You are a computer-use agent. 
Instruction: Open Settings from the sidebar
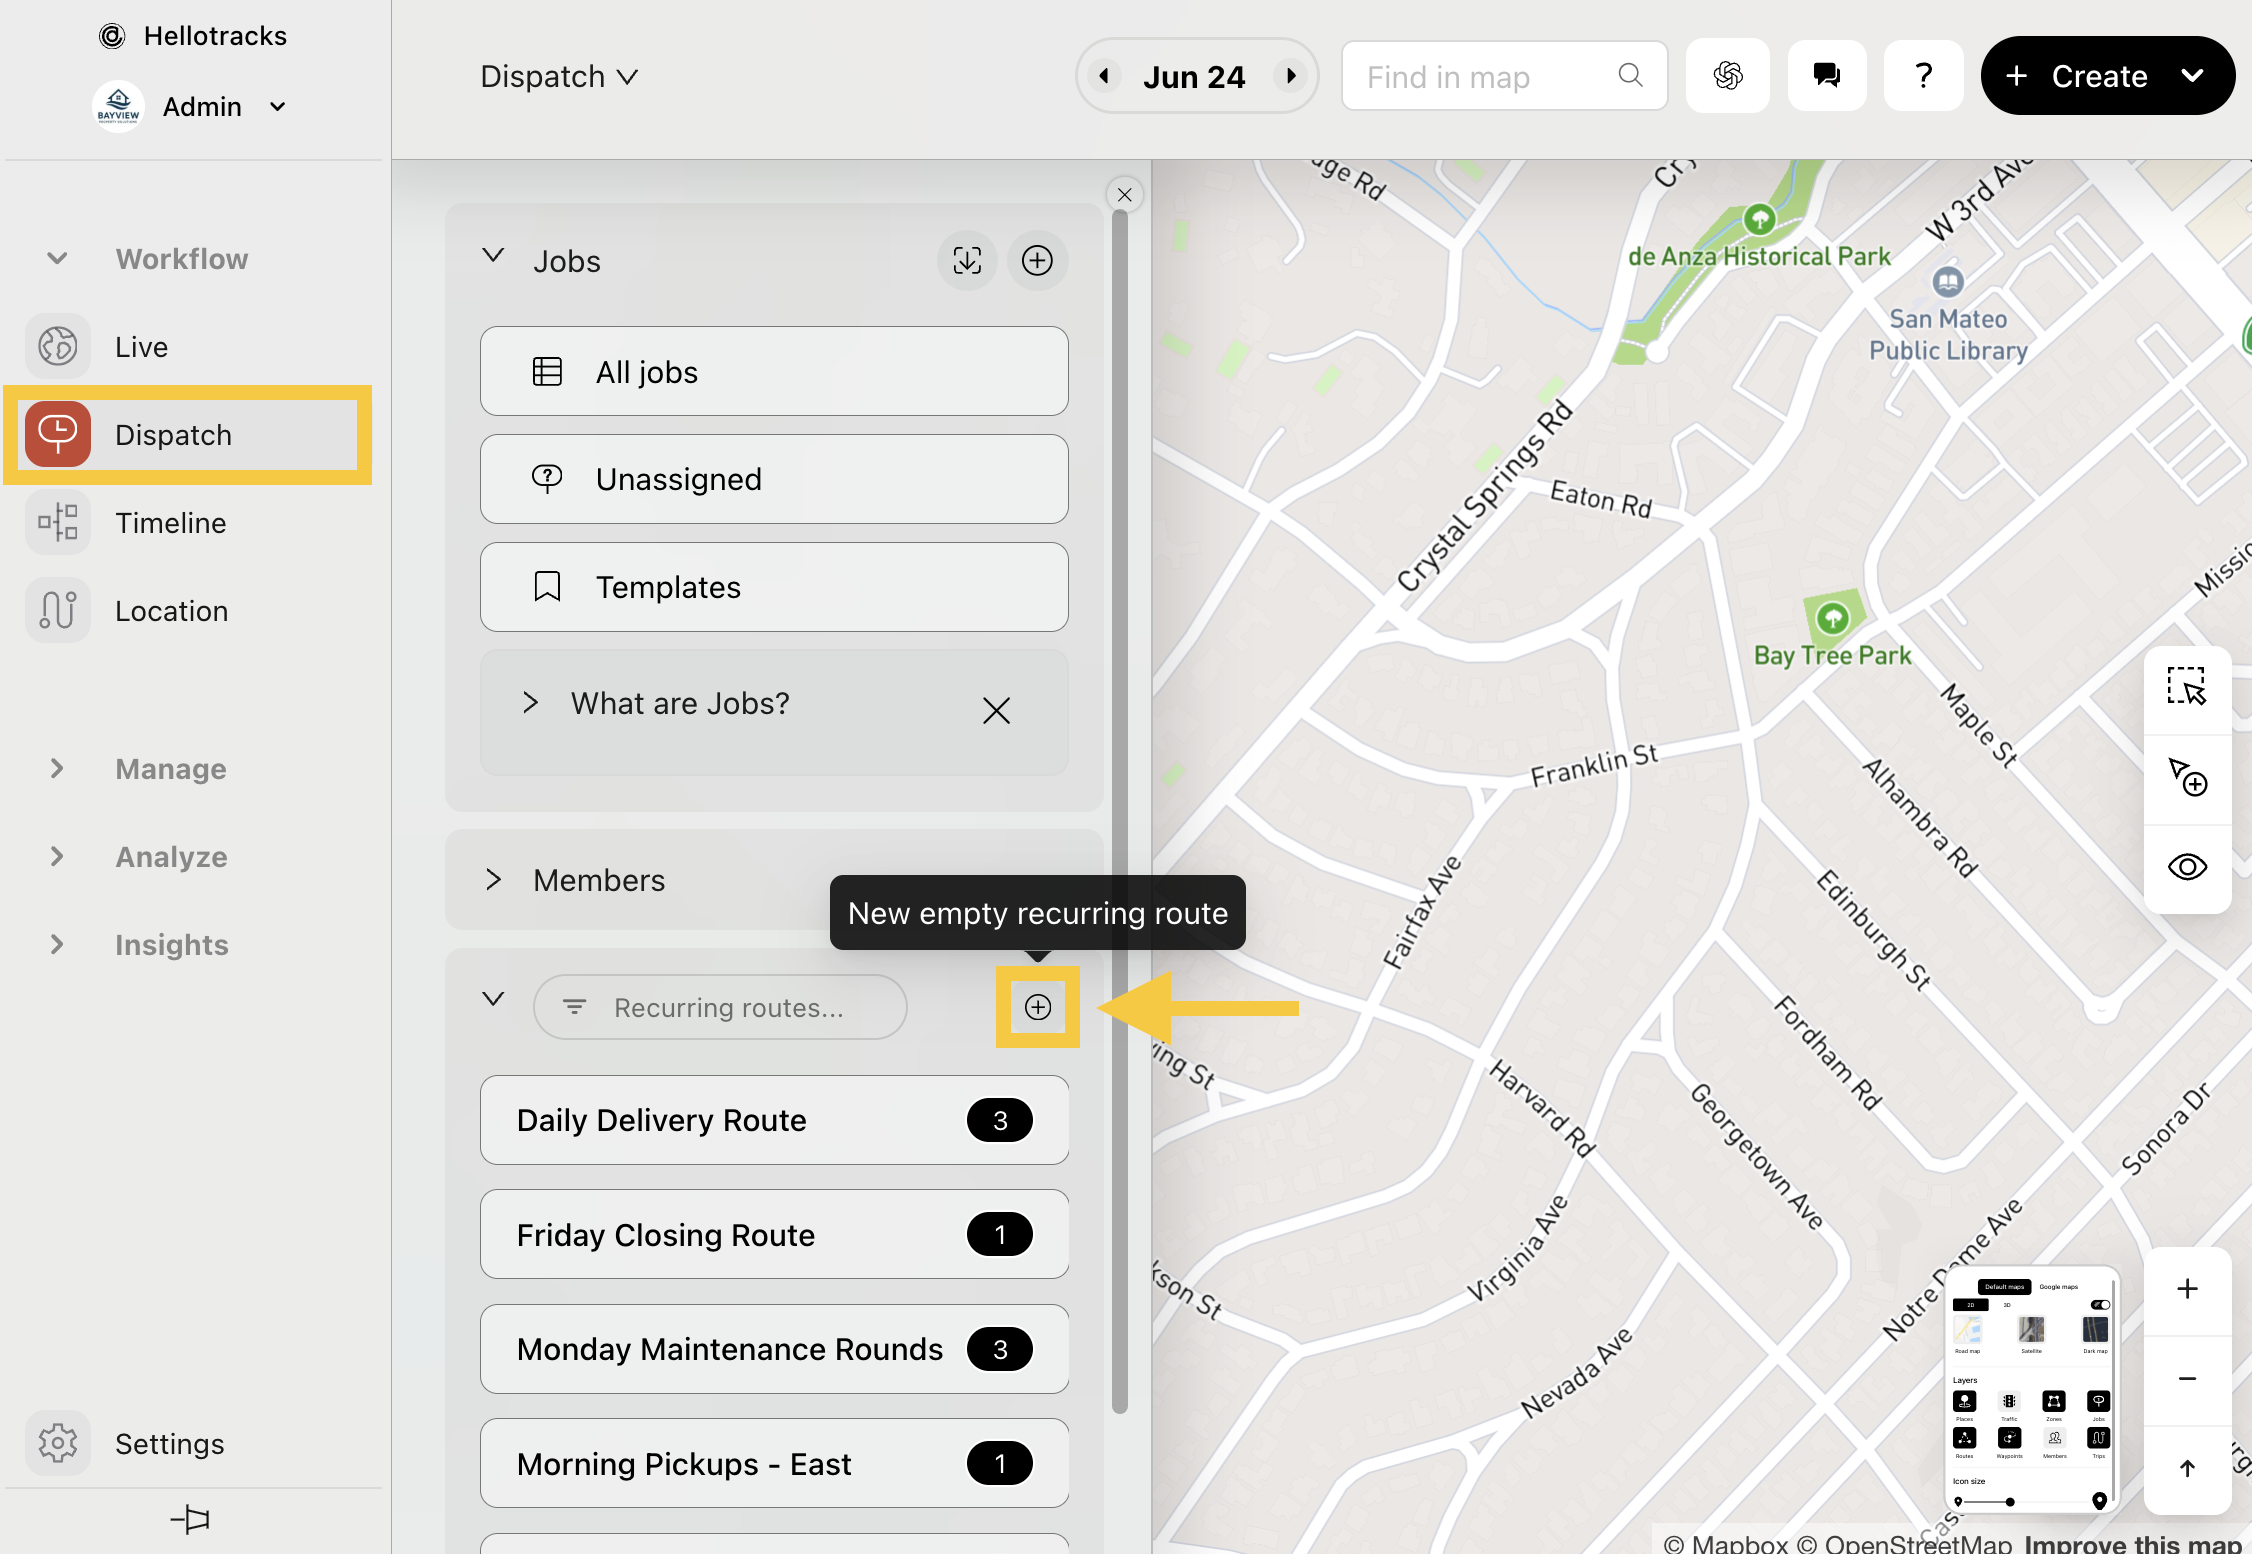point(190,1443)
